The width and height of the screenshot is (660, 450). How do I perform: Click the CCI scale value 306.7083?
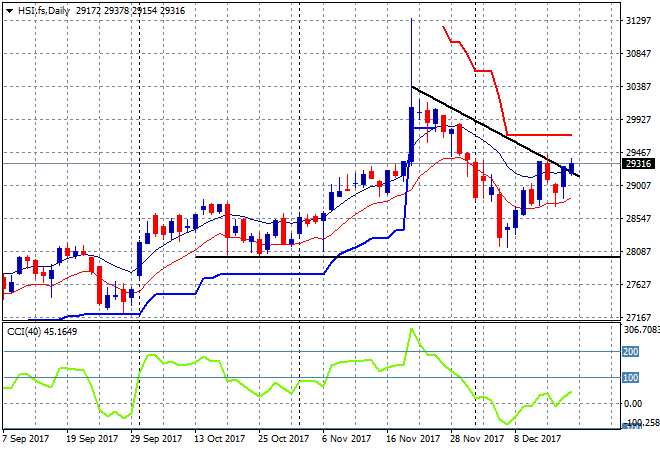641,330
